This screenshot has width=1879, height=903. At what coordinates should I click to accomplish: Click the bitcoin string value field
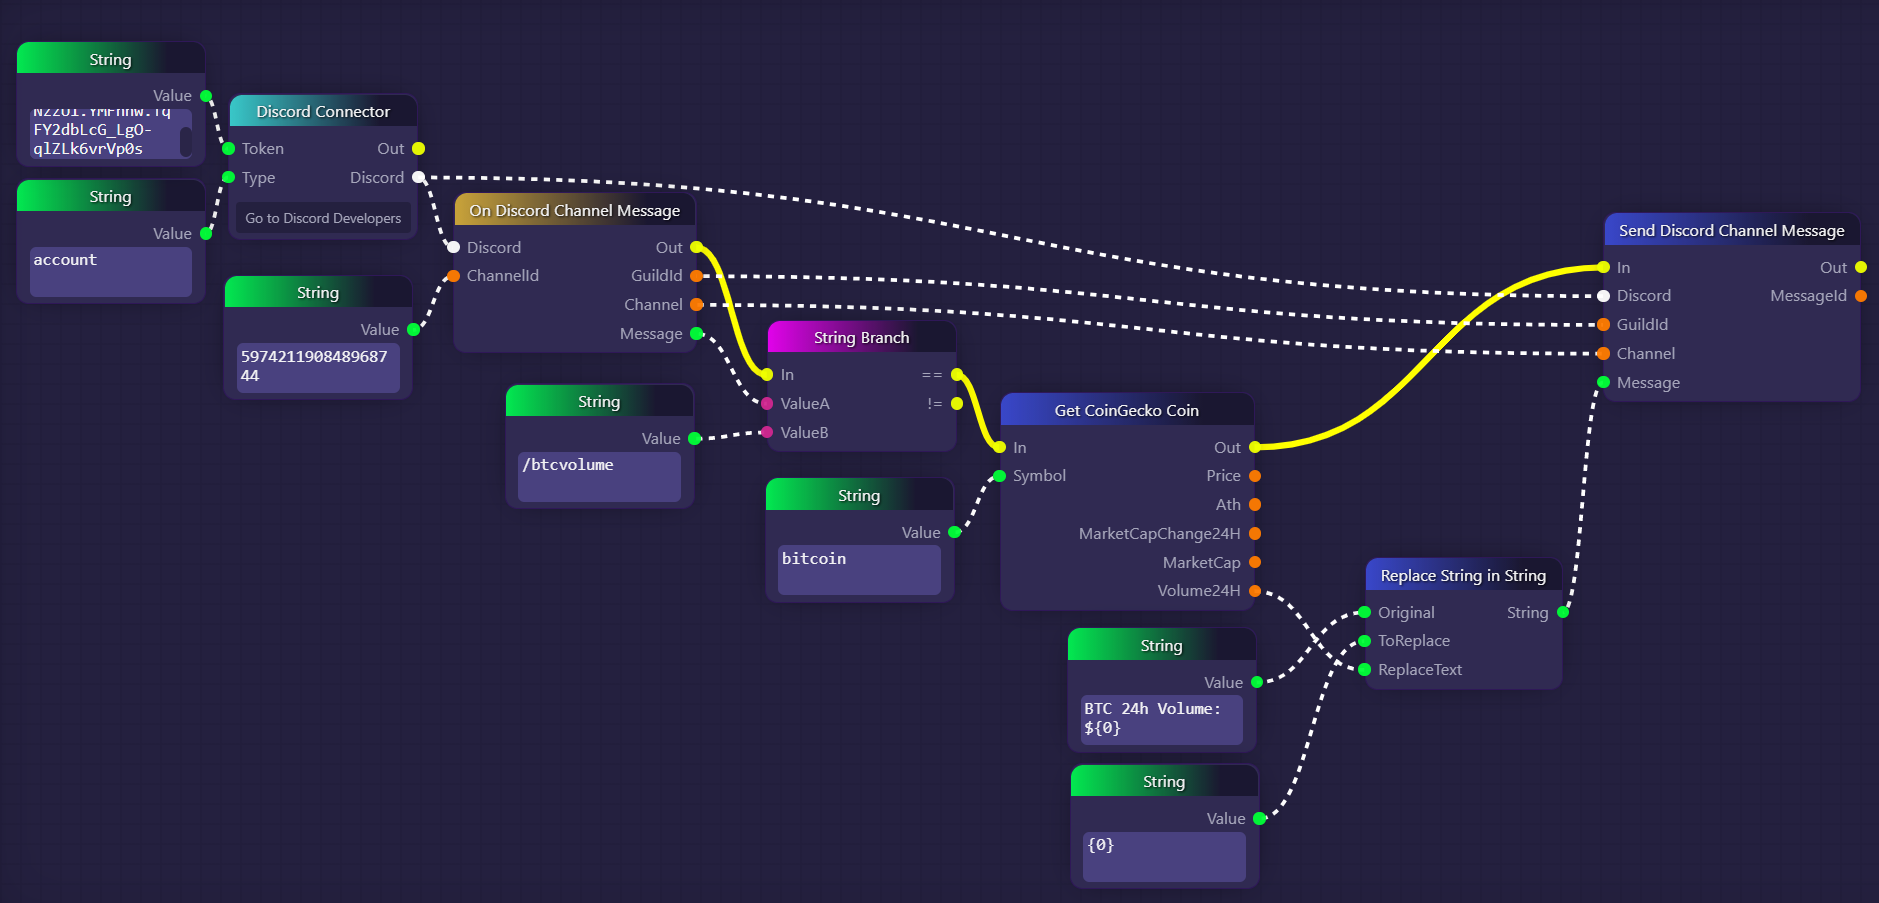coord(858,569)
